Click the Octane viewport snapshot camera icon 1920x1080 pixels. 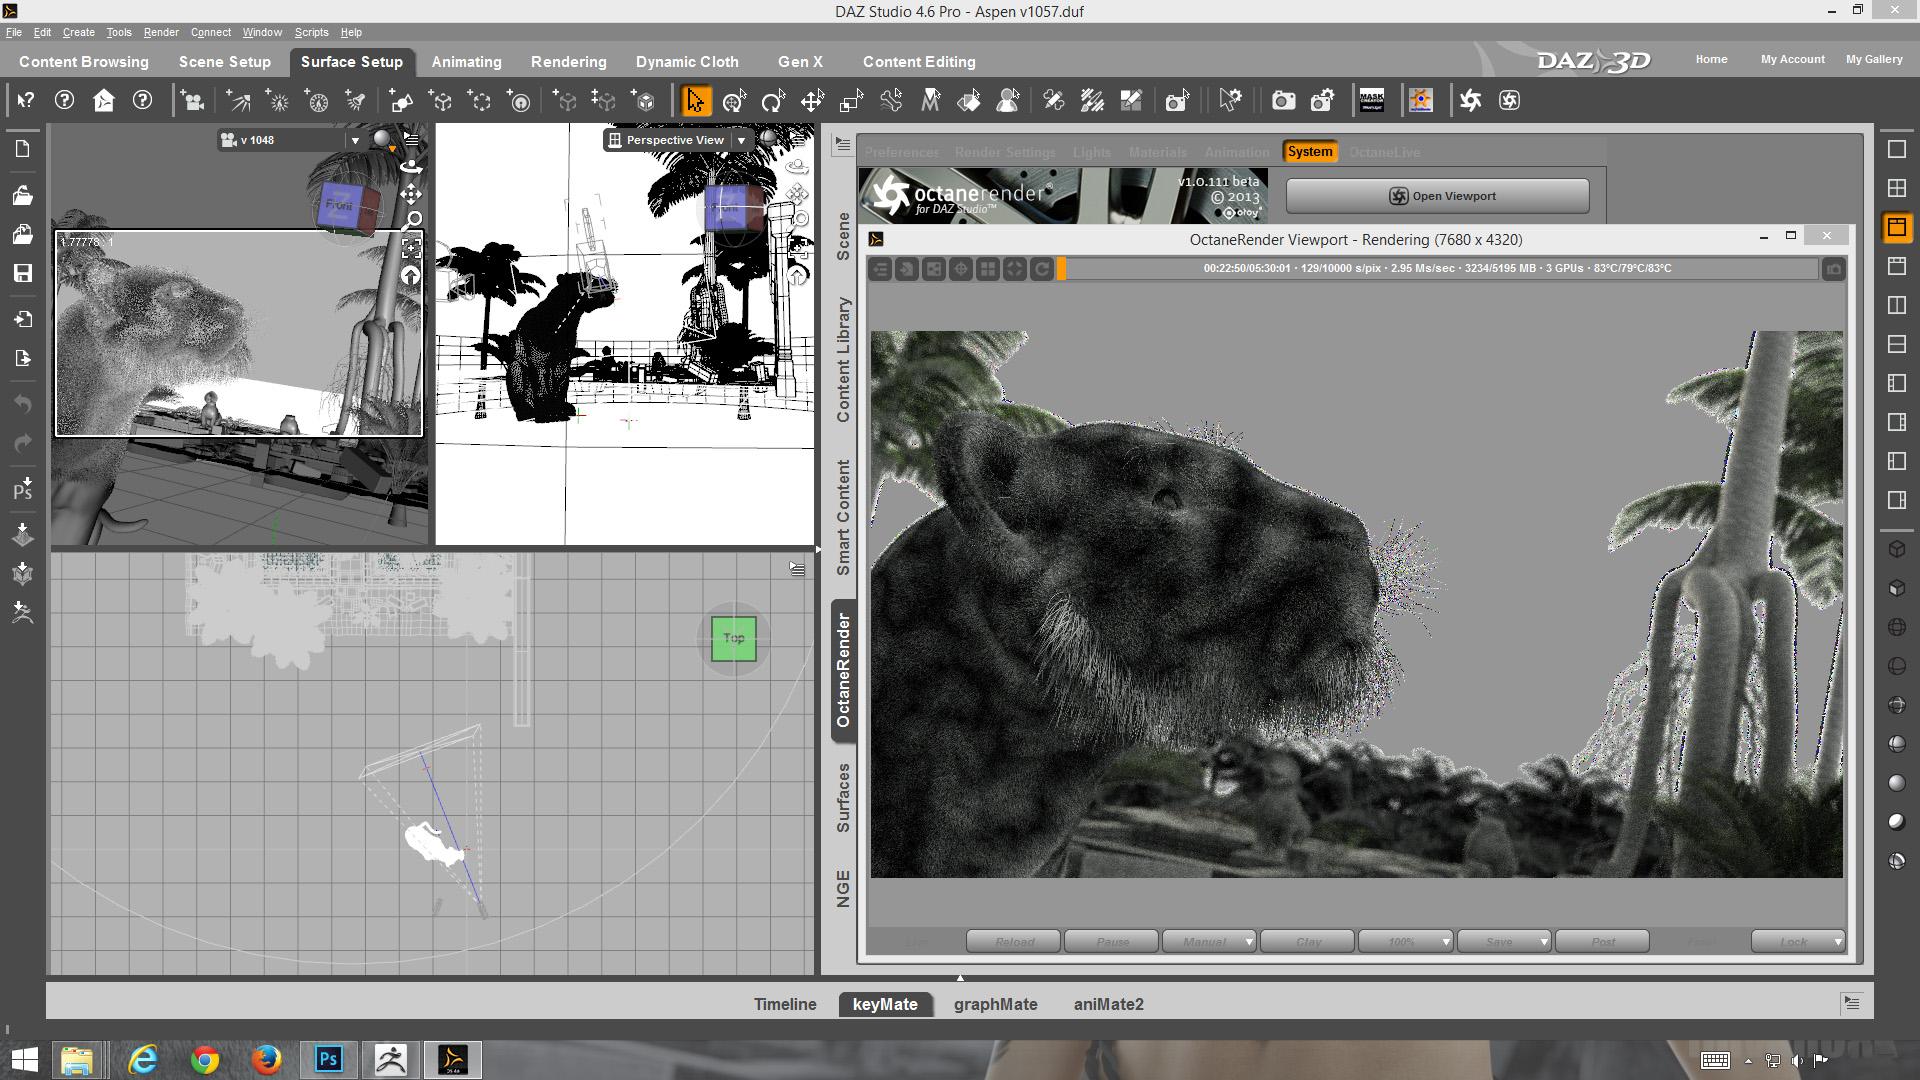pos(1833,269)
